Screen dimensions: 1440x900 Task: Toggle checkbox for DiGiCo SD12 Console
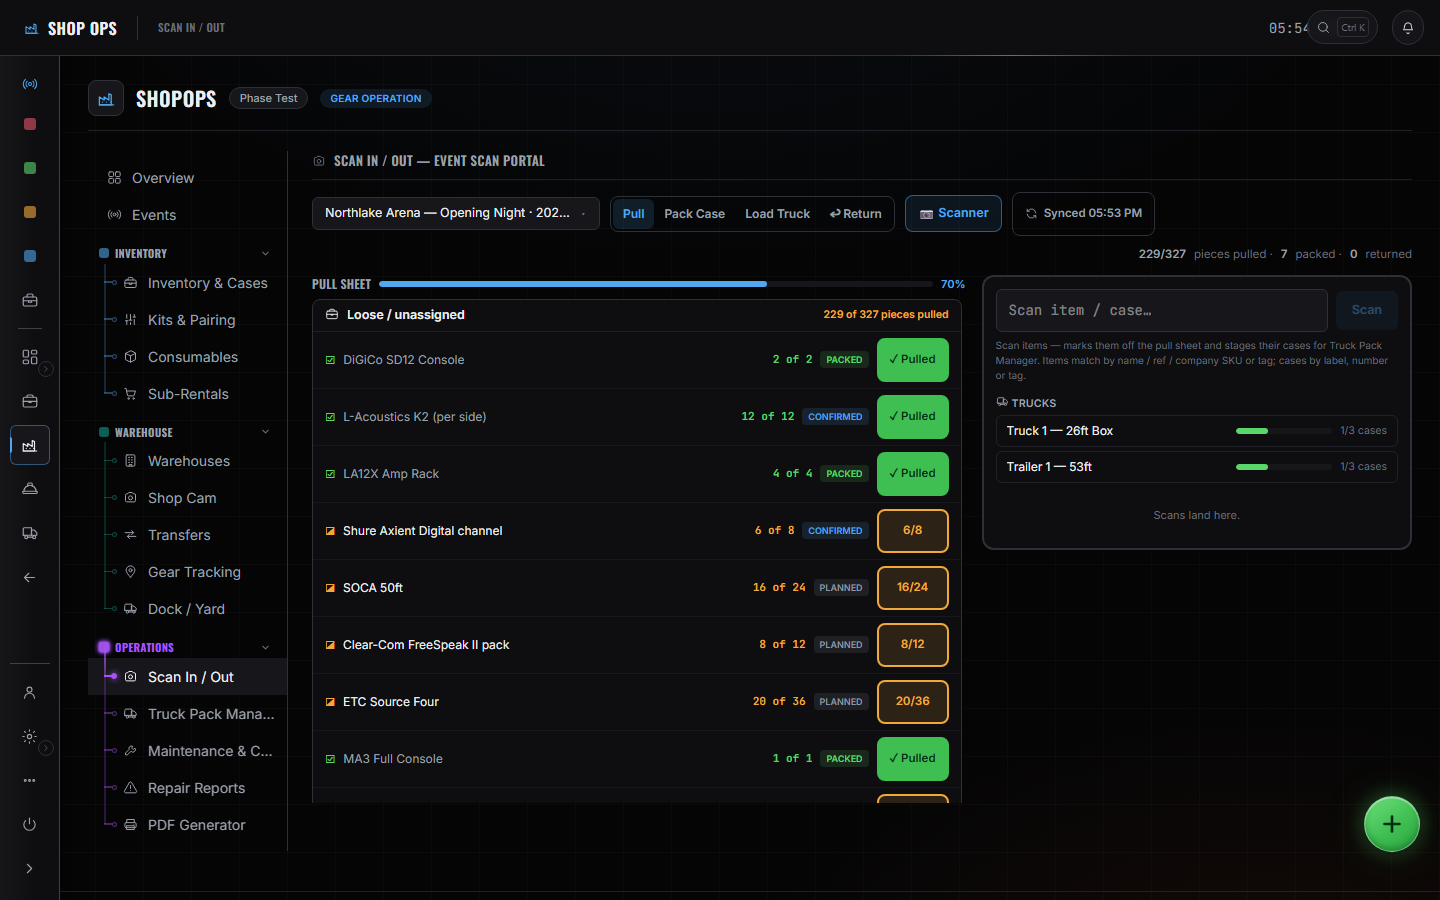coord(330,360)
